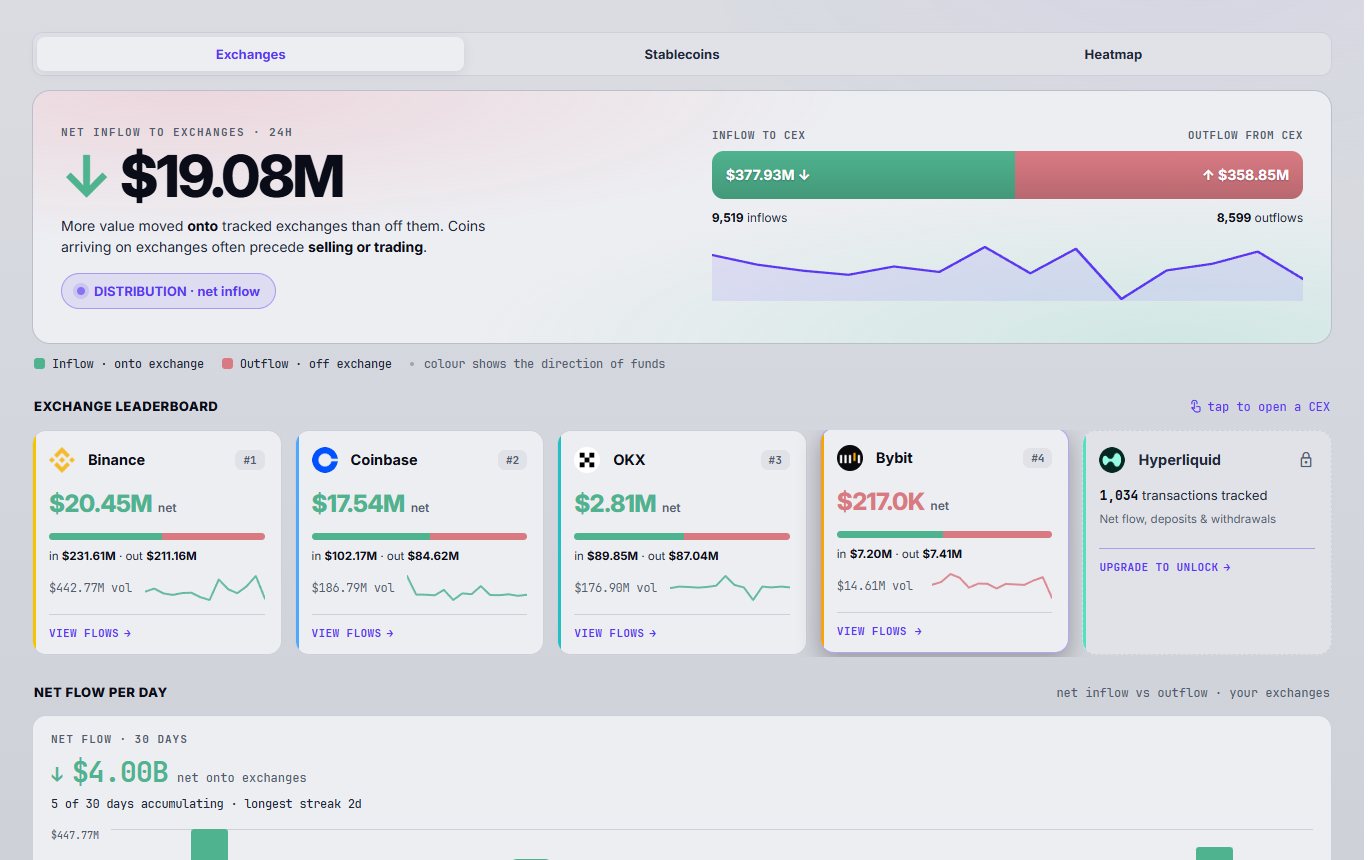This screenshot has width=1368, height=860.
Task: Click '1,034 transactions tracked' text
Action: click(x=1183, y=495)
